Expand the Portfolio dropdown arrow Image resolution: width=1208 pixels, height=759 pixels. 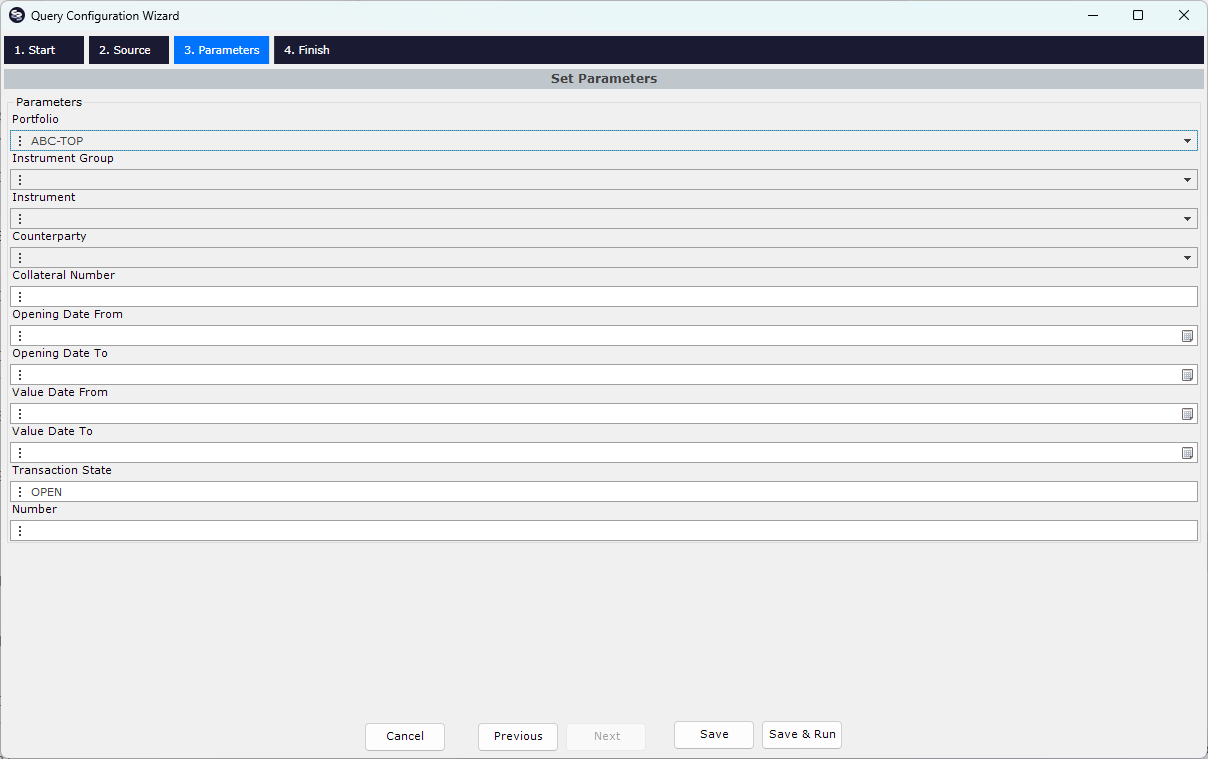pos(1188,141)
